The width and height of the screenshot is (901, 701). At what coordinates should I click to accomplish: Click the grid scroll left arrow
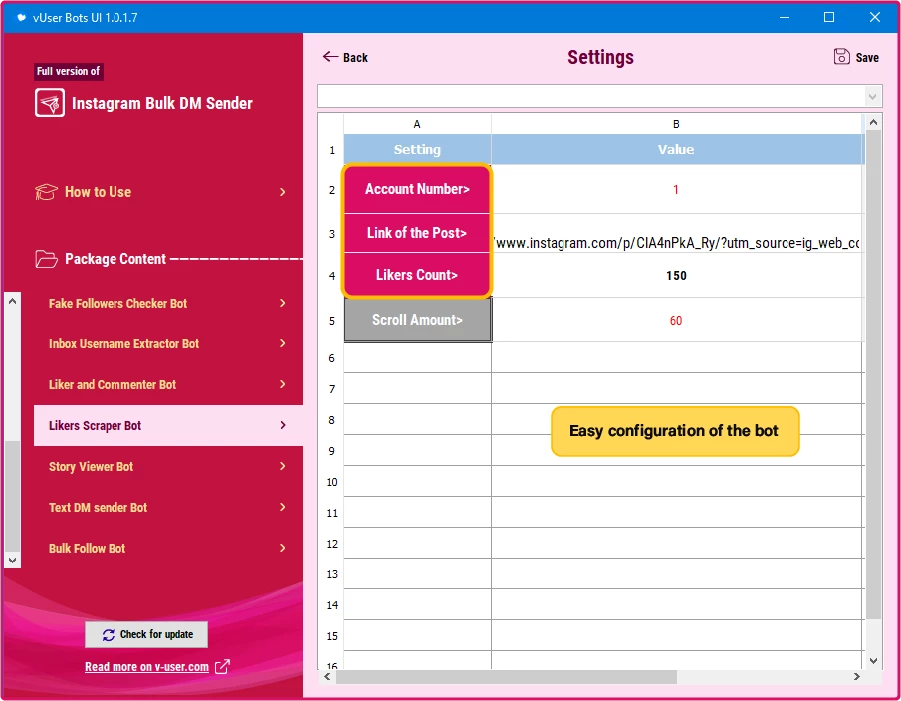(x=327, y=677)
